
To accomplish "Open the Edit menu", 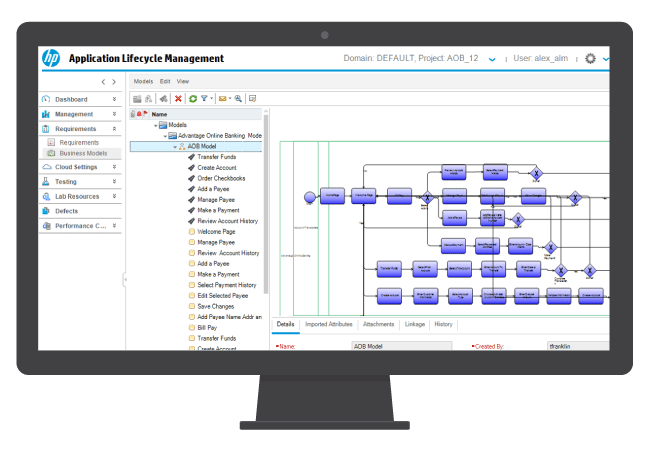I will [x=165, y=81].
